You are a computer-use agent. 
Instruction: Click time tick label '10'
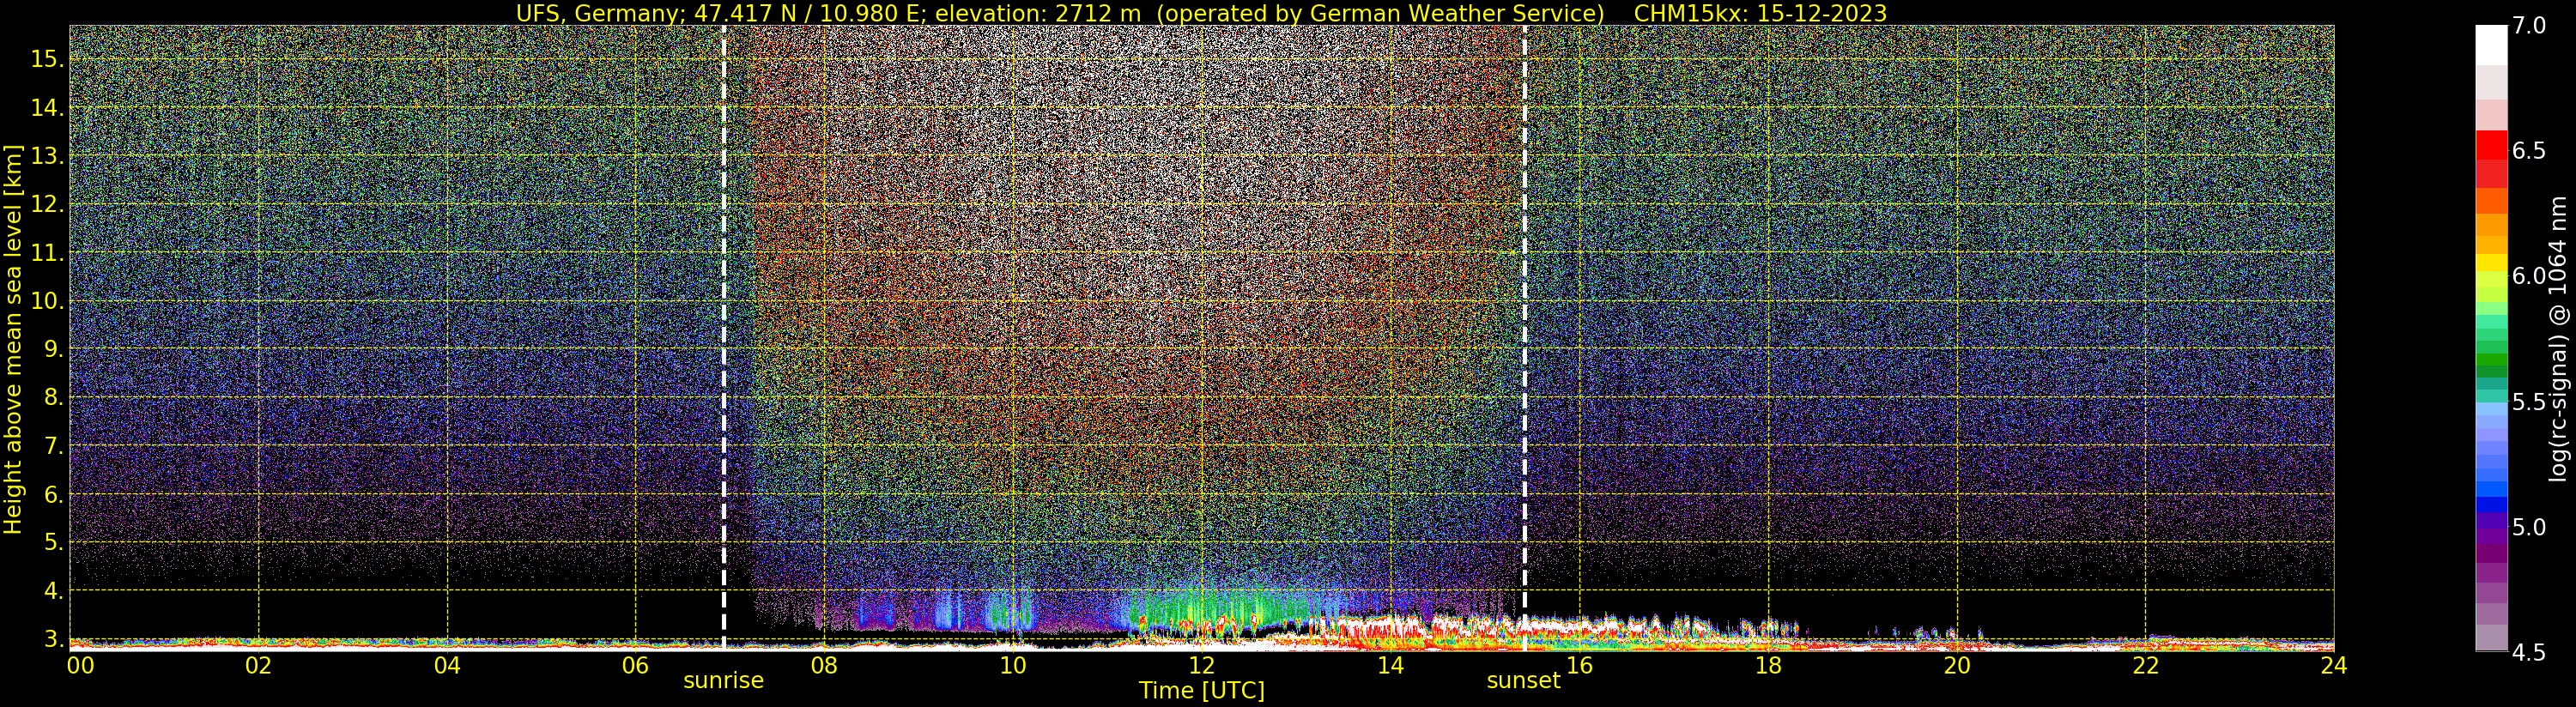(1013, 665)
